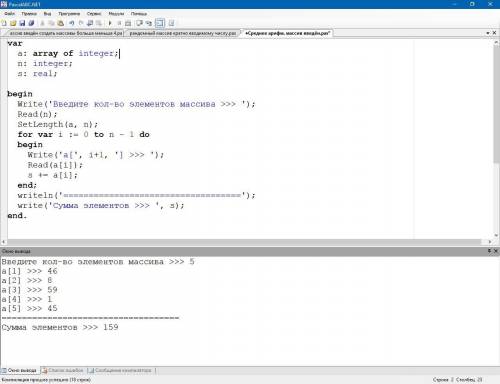Create a new file with the toolbar icon

(4, 23)
